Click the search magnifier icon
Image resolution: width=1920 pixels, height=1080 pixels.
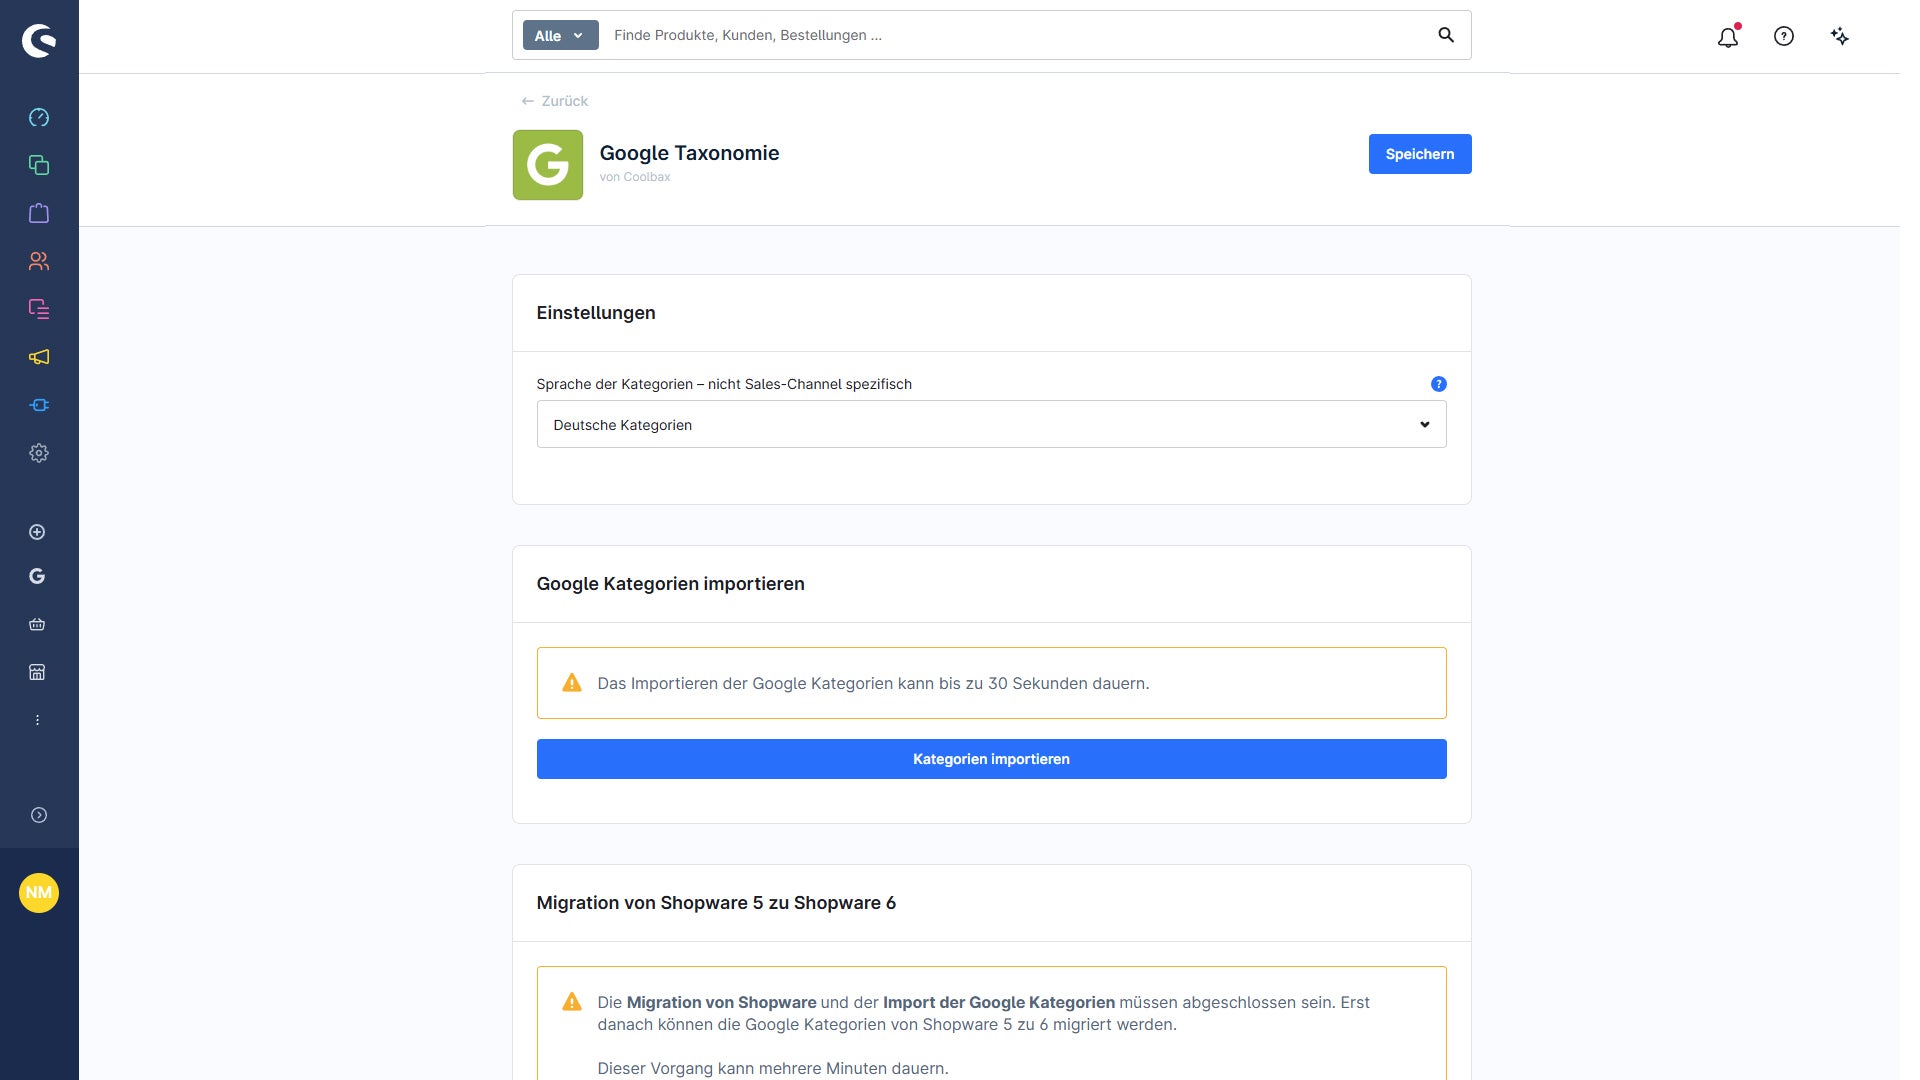[x=1446, y=35]
